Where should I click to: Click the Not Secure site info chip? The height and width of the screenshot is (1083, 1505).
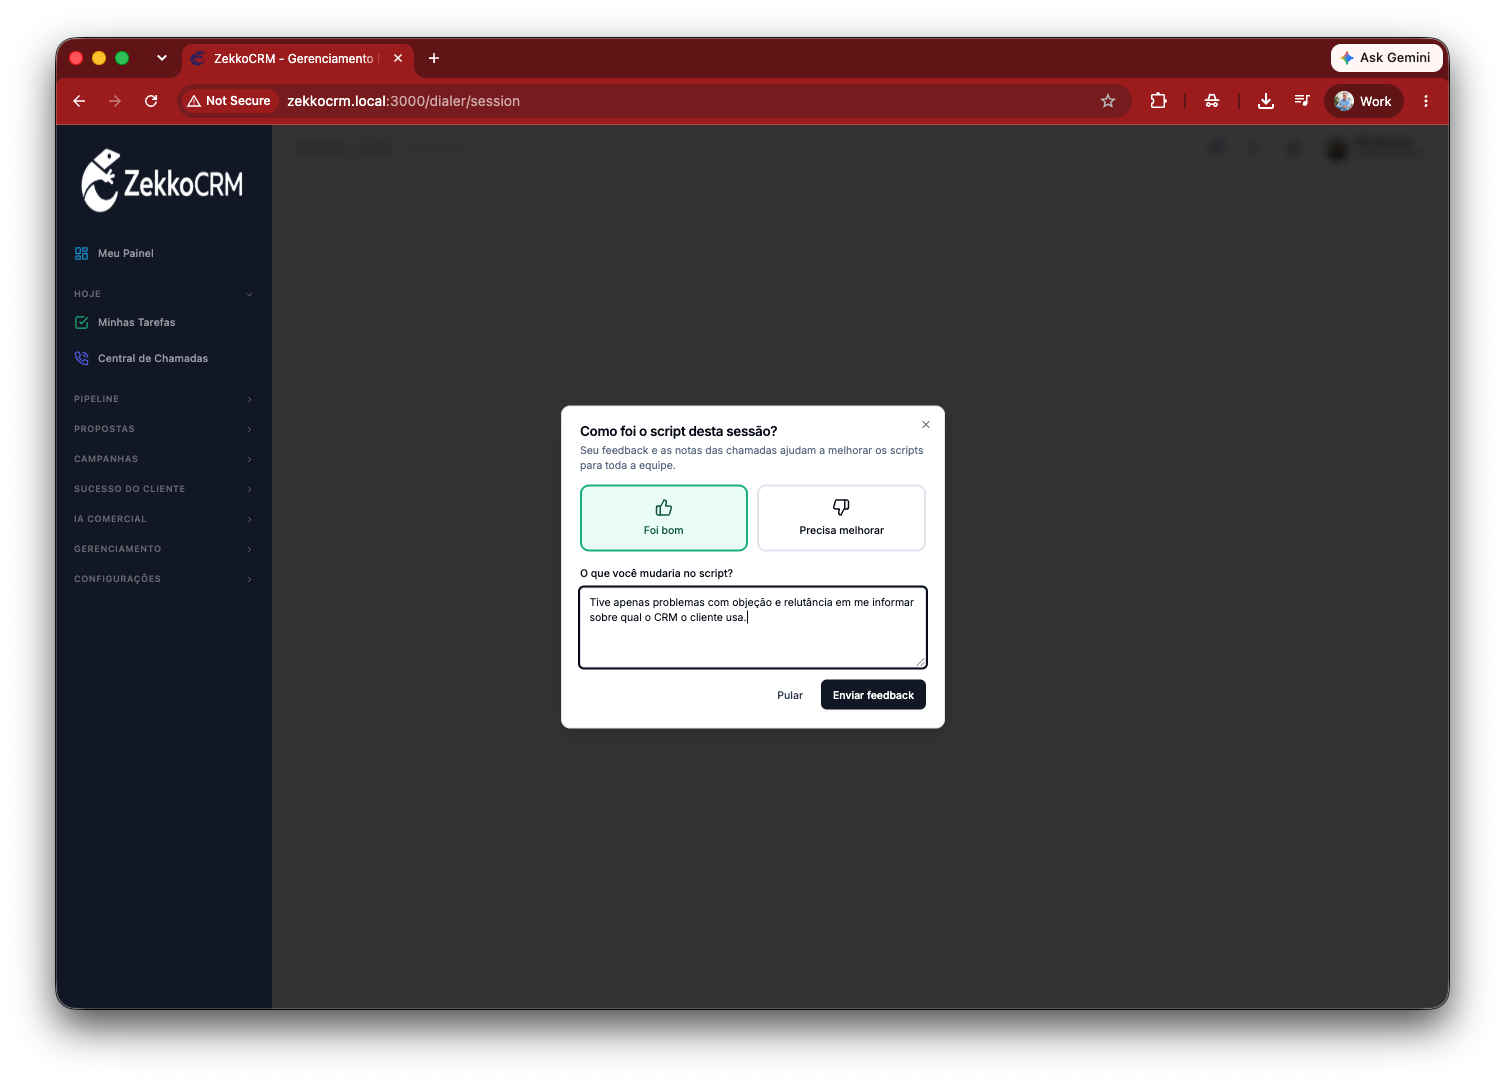tap(229, 101)
